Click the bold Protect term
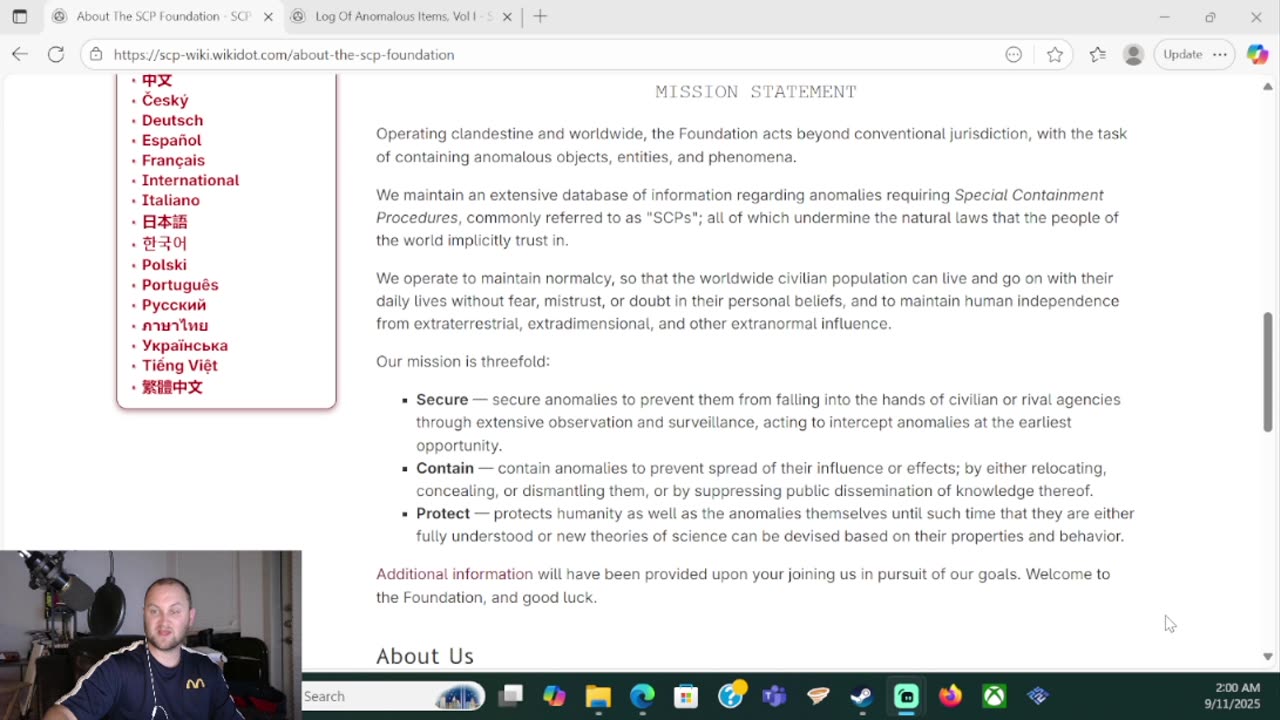 pyautogui.click(x=443, y=513)
